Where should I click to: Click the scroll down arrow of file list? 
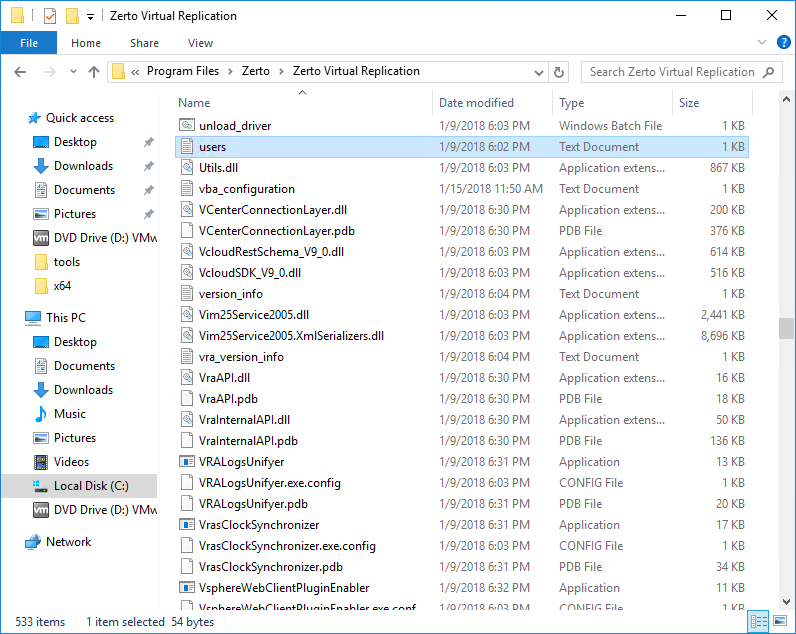786,602
